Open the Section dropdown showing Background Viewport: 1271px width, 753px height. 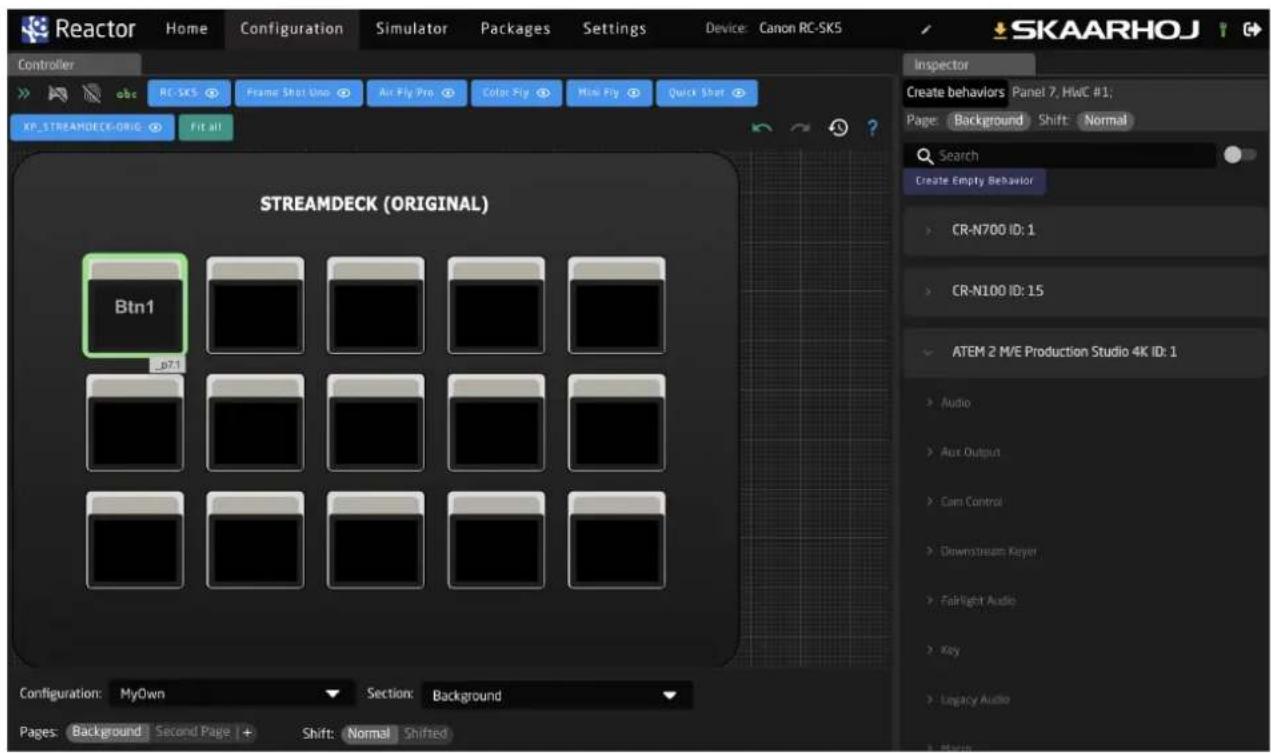pos(558,695)
